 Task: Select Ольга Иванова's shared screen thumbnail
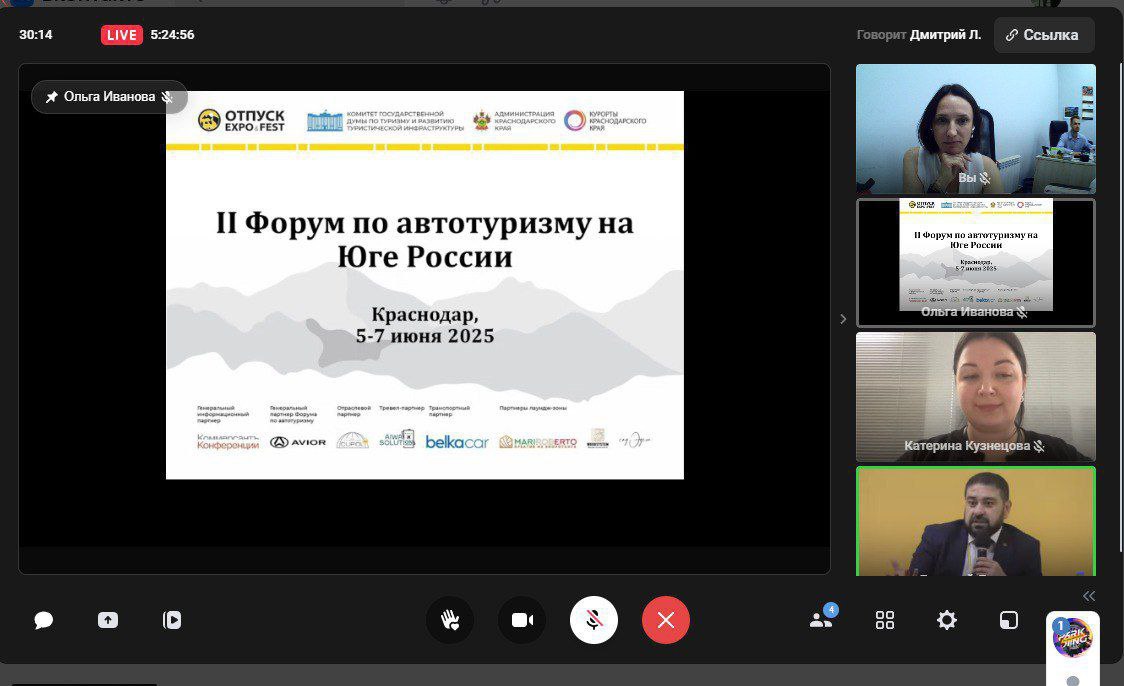tap(976, 262)
